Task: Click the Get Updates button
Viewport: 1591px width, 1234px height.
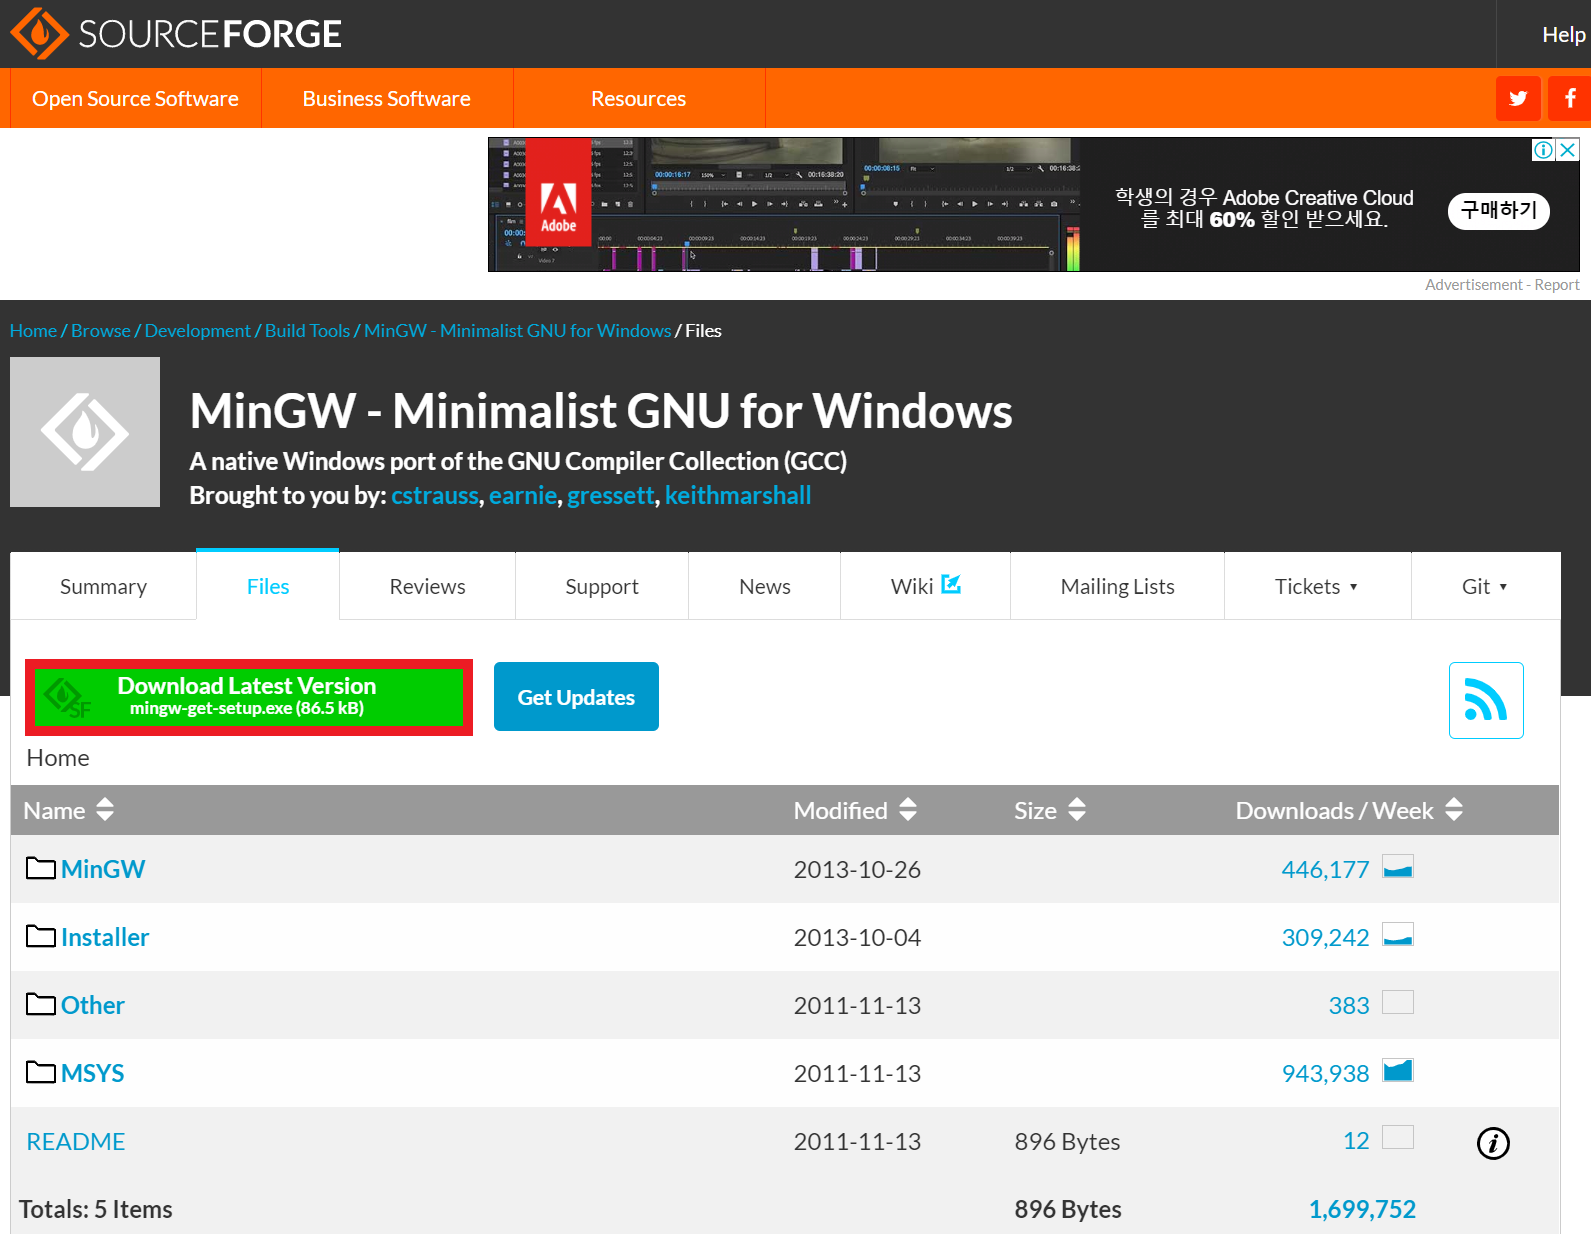Action: pyautogui.click(x=576, y=697)
